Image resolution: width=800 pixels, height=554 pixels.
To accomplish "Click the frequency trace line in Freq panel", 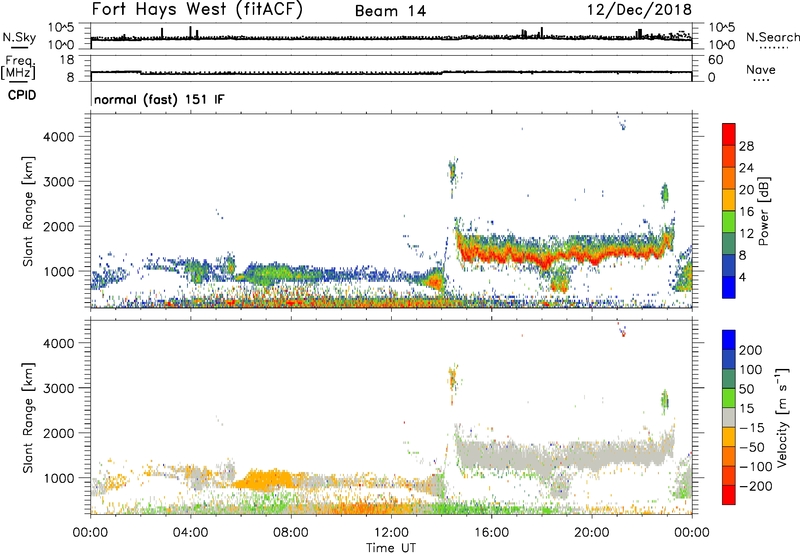I will [391, 72].
